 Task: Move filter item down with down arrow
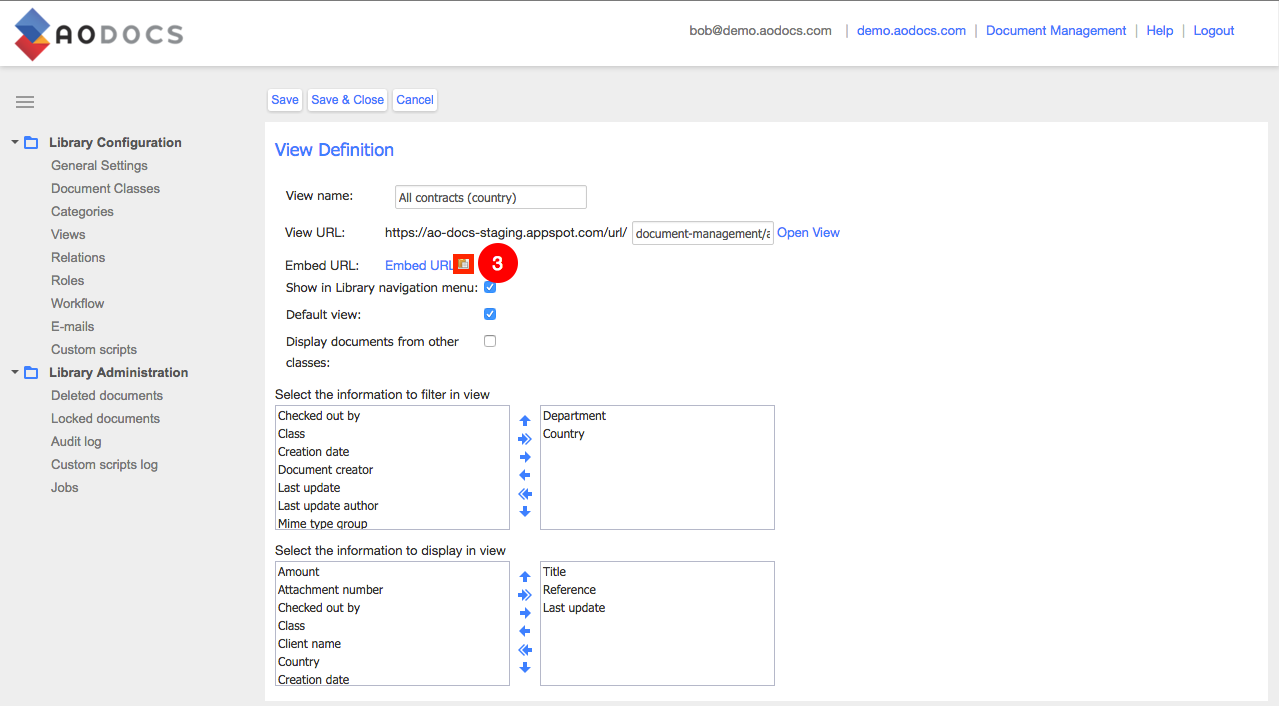525,511
